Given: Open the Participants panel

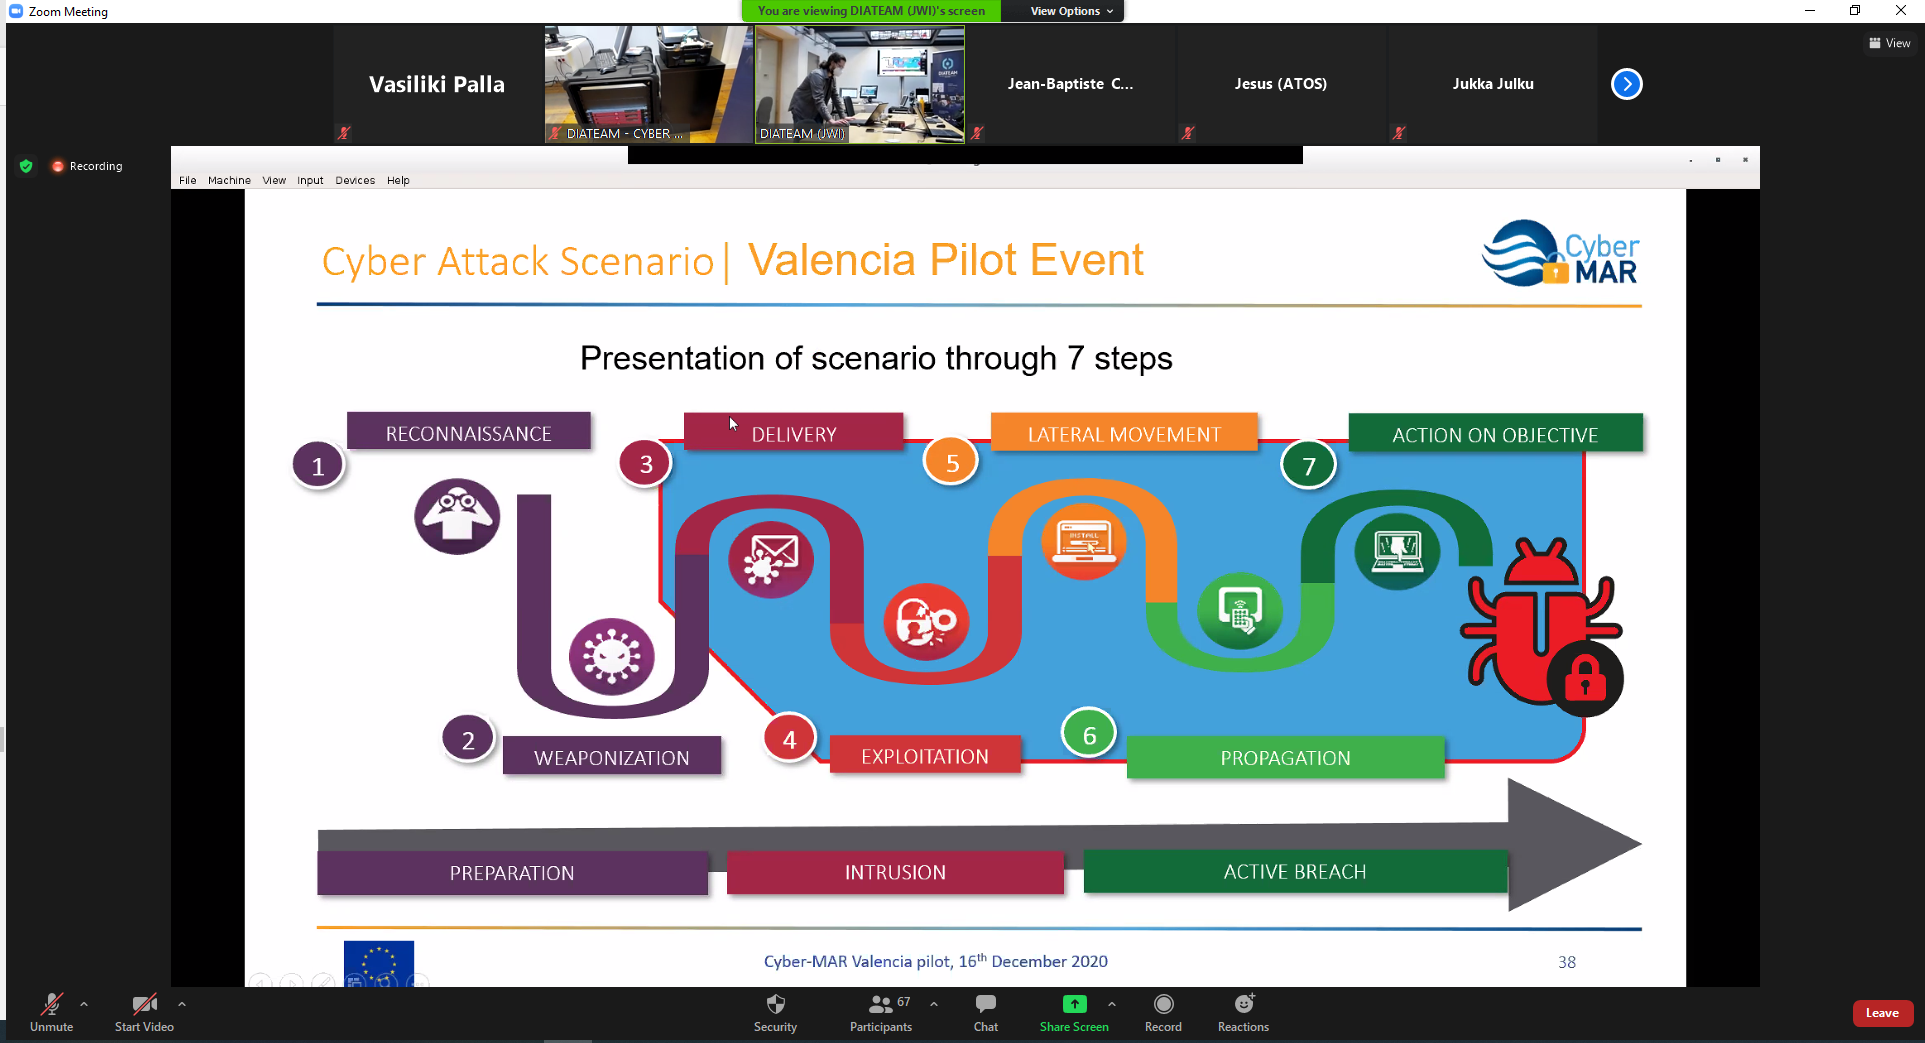Looking at the screenshot, I should coord(881,1005).
